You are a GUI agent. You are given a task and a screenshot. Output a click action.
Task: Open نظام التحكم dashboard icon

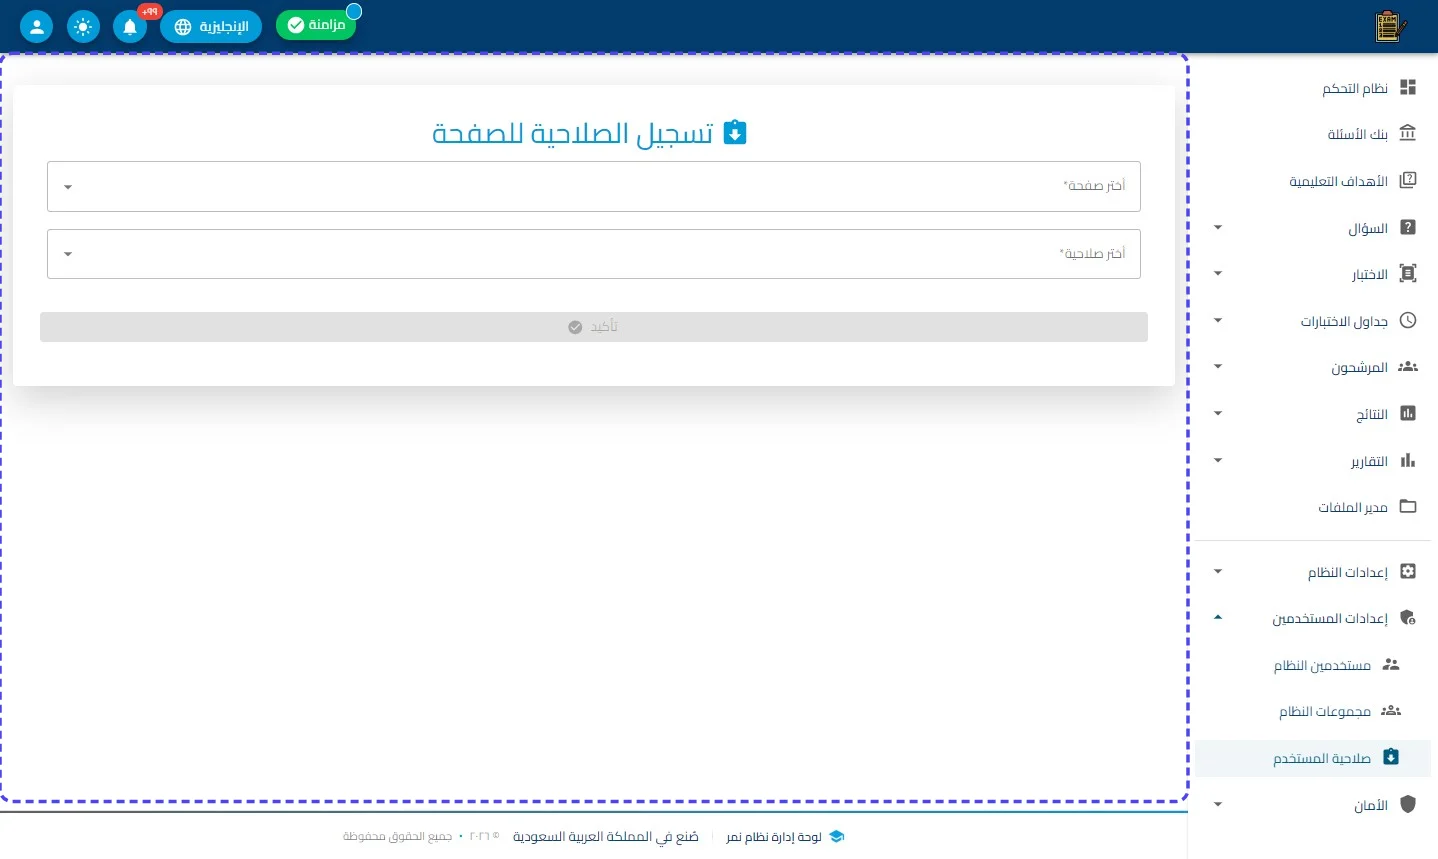tap(1408, 87)
